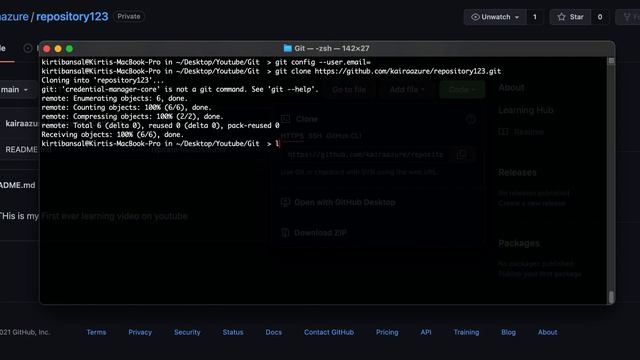Click the git clone command line text
Screen dimensions: 640x360
[x=388, y=71]
